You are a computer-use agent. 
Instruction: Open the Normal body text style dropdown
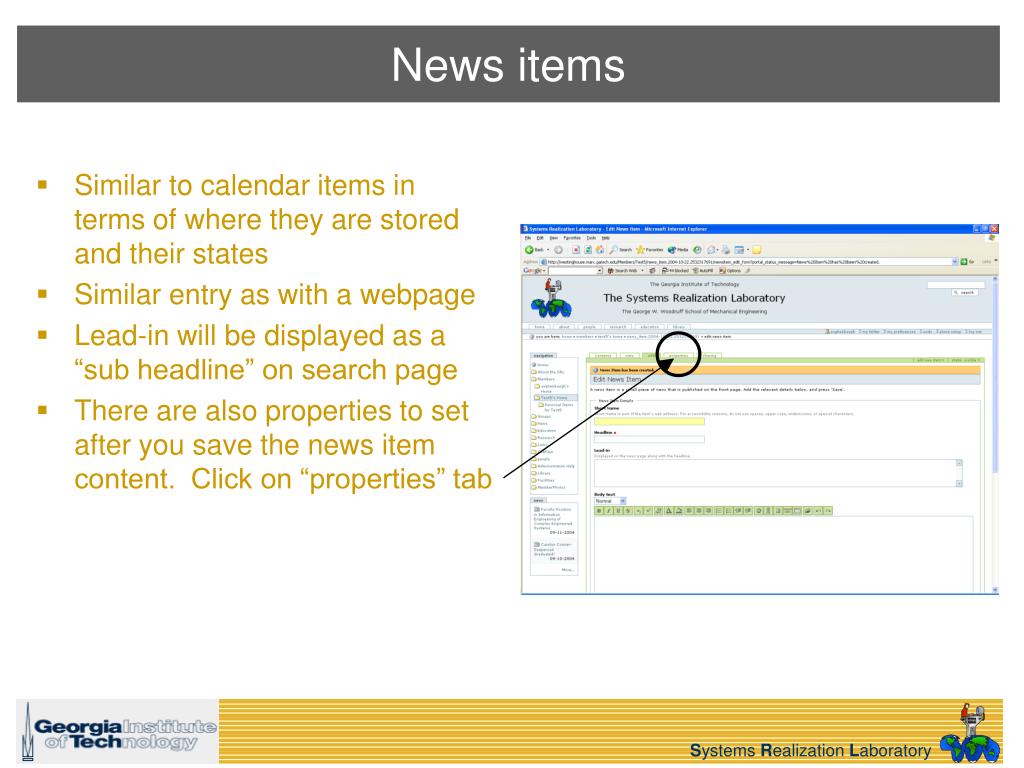(610, 501)
